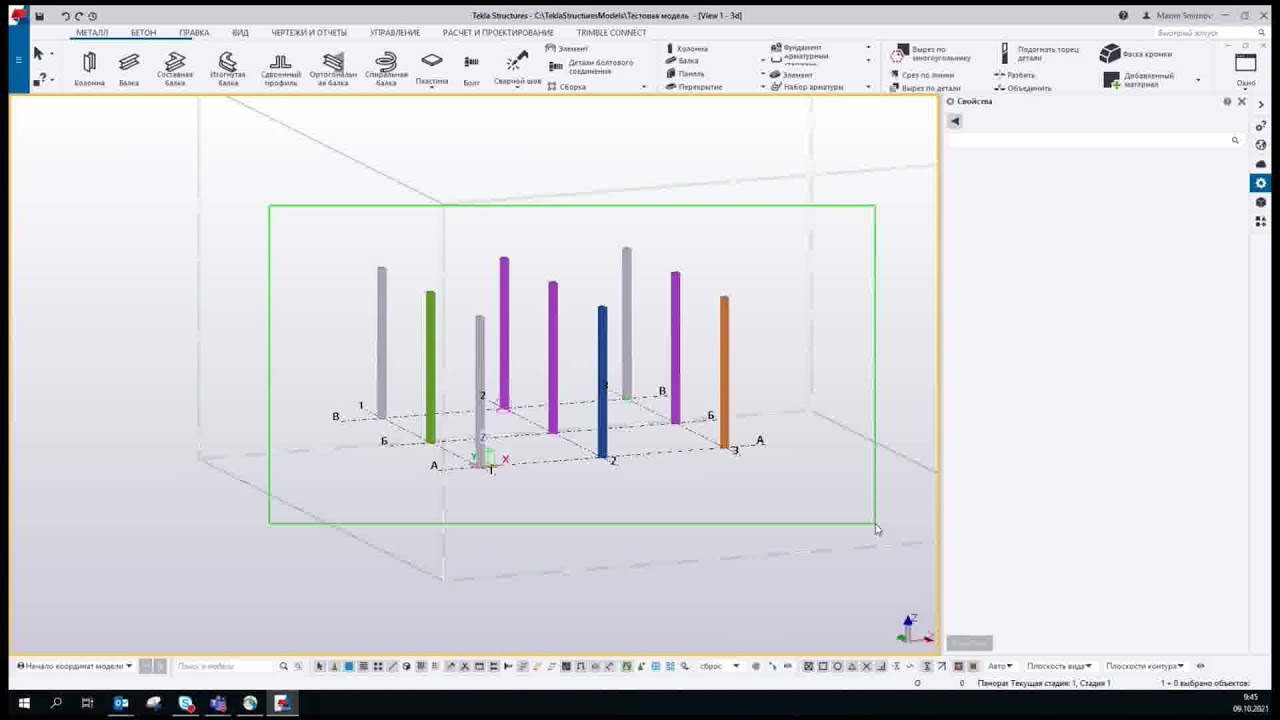1280x720 pixels.
Task: Open Skype from the taskbar
Action: pos(186,704)
